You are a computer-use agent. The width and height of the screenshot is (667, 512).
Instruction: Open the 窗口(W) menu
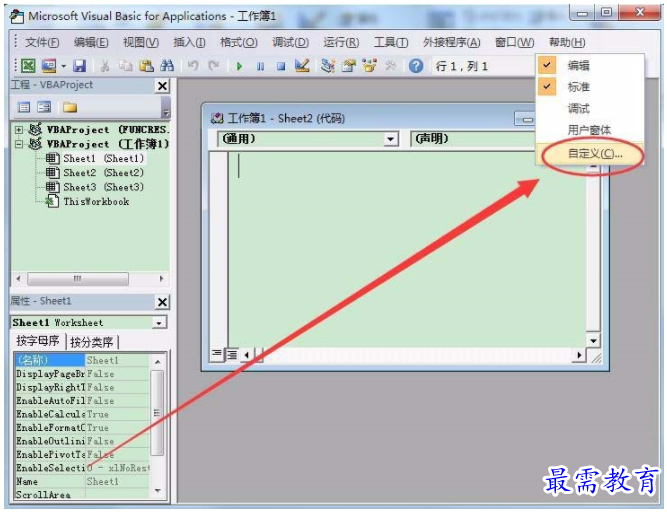tap(514, 42)
